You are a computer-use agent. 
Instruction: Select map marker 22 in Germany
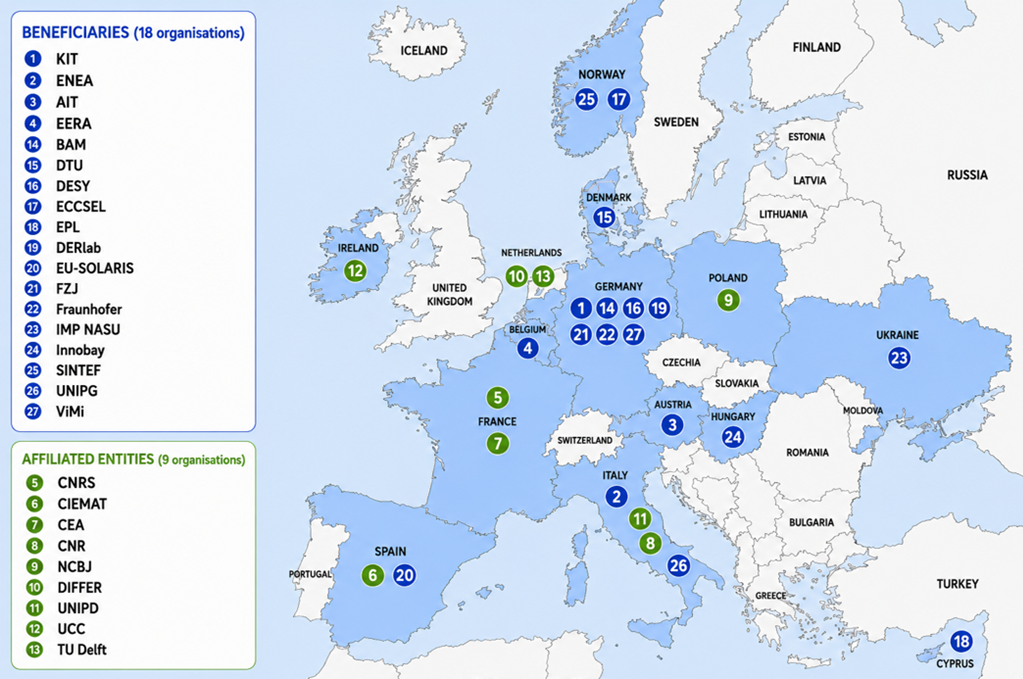point(607,335)
